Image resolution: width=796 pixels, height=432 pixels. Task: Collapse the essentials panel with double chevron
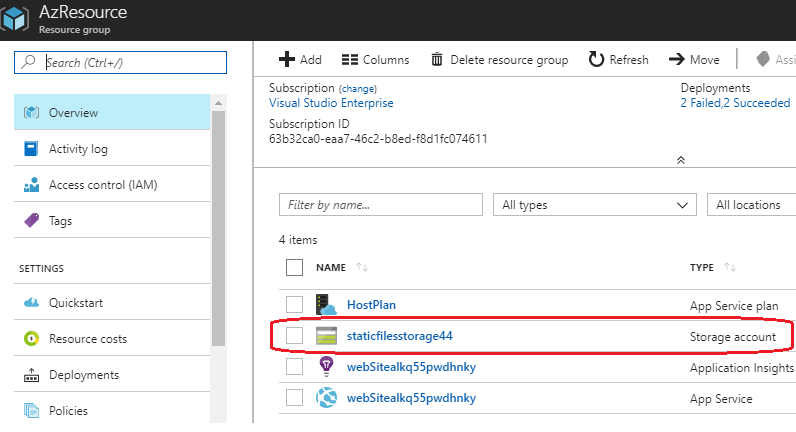(x=681, y=160)
